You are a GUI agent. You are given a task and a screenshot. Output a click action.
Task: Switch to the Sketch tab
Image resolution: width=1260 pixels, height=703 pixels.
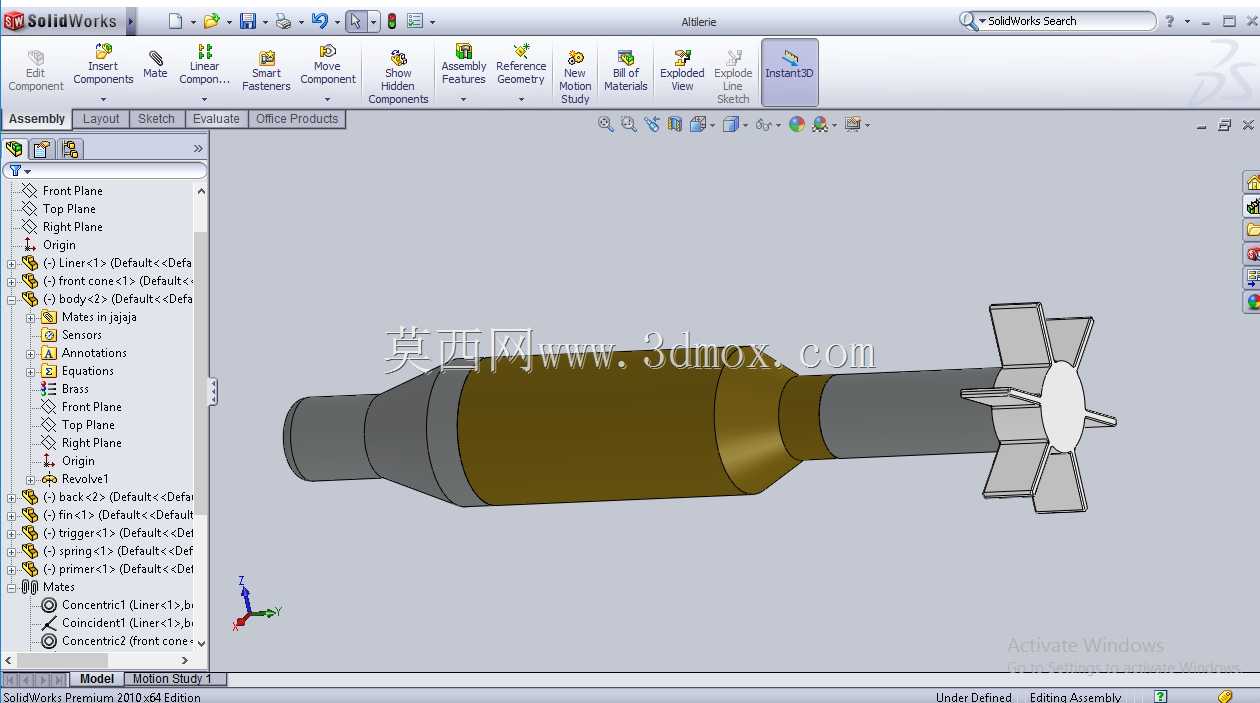click(x=156, y=119)
